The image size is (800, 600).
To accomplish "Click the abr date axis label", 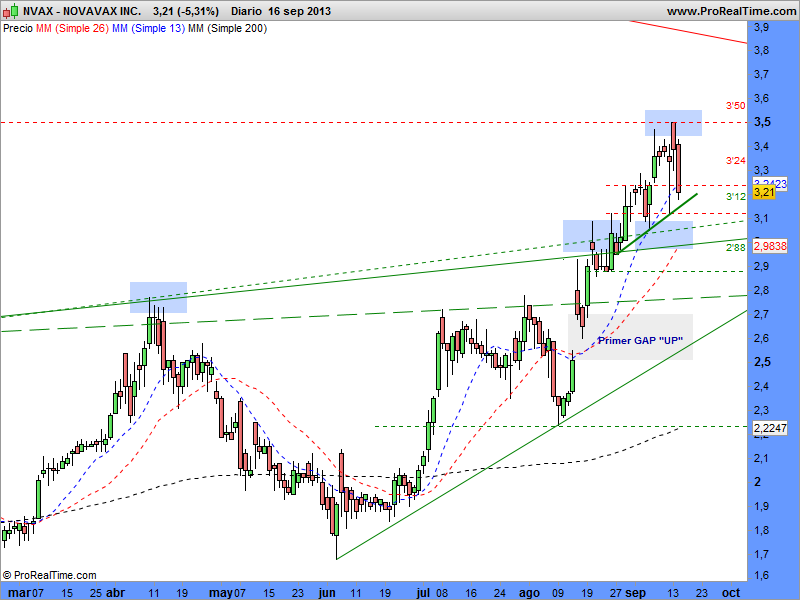I will 115,593.
